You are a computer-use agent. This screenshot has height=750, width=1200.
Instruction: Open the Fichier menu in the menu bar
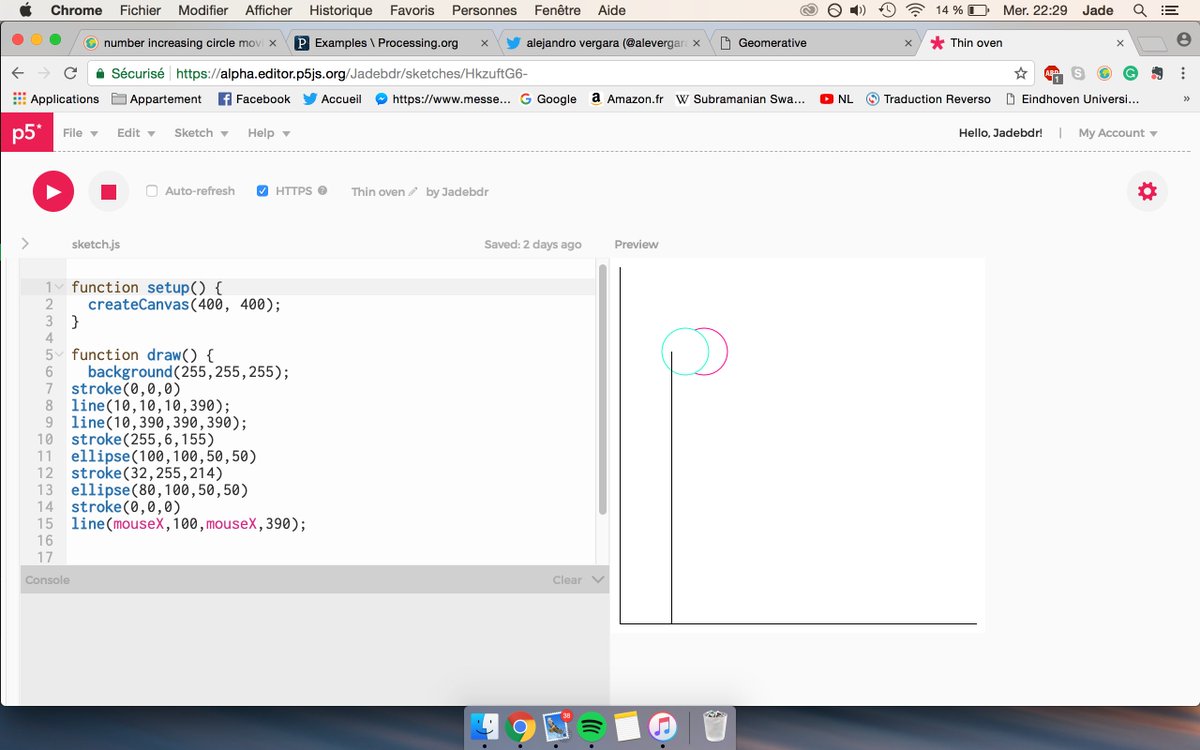click(x=140, y=10)
